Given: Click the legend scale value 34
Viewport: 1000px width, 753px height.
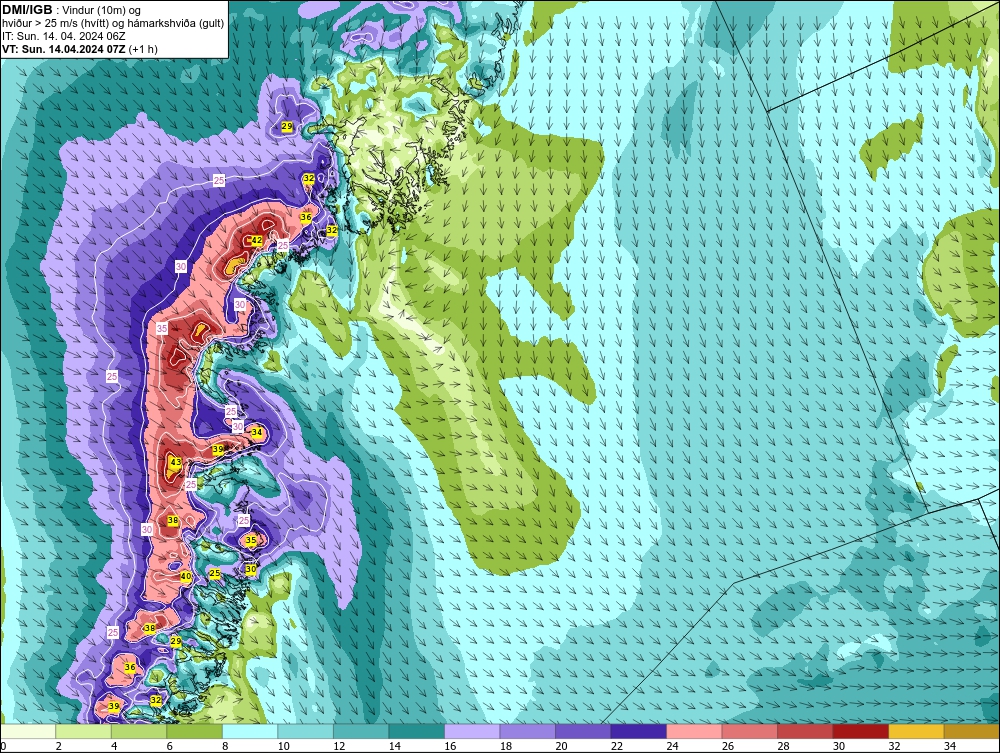Looking at the screenshot, I should (x=950, y=746).
